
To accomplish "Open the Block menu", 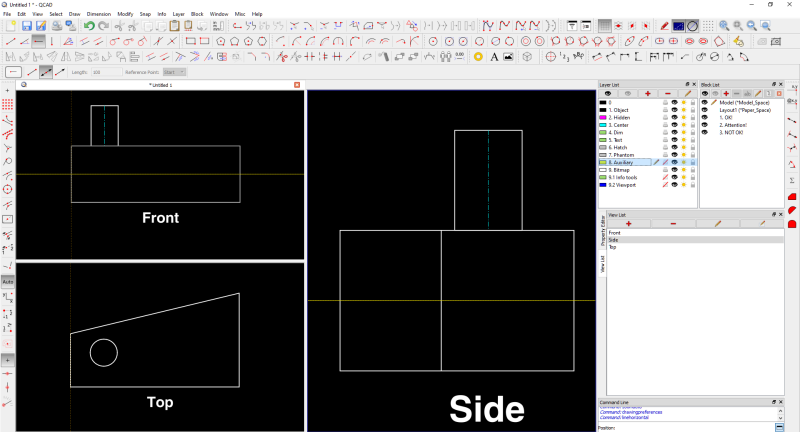I will click(197, 14).
